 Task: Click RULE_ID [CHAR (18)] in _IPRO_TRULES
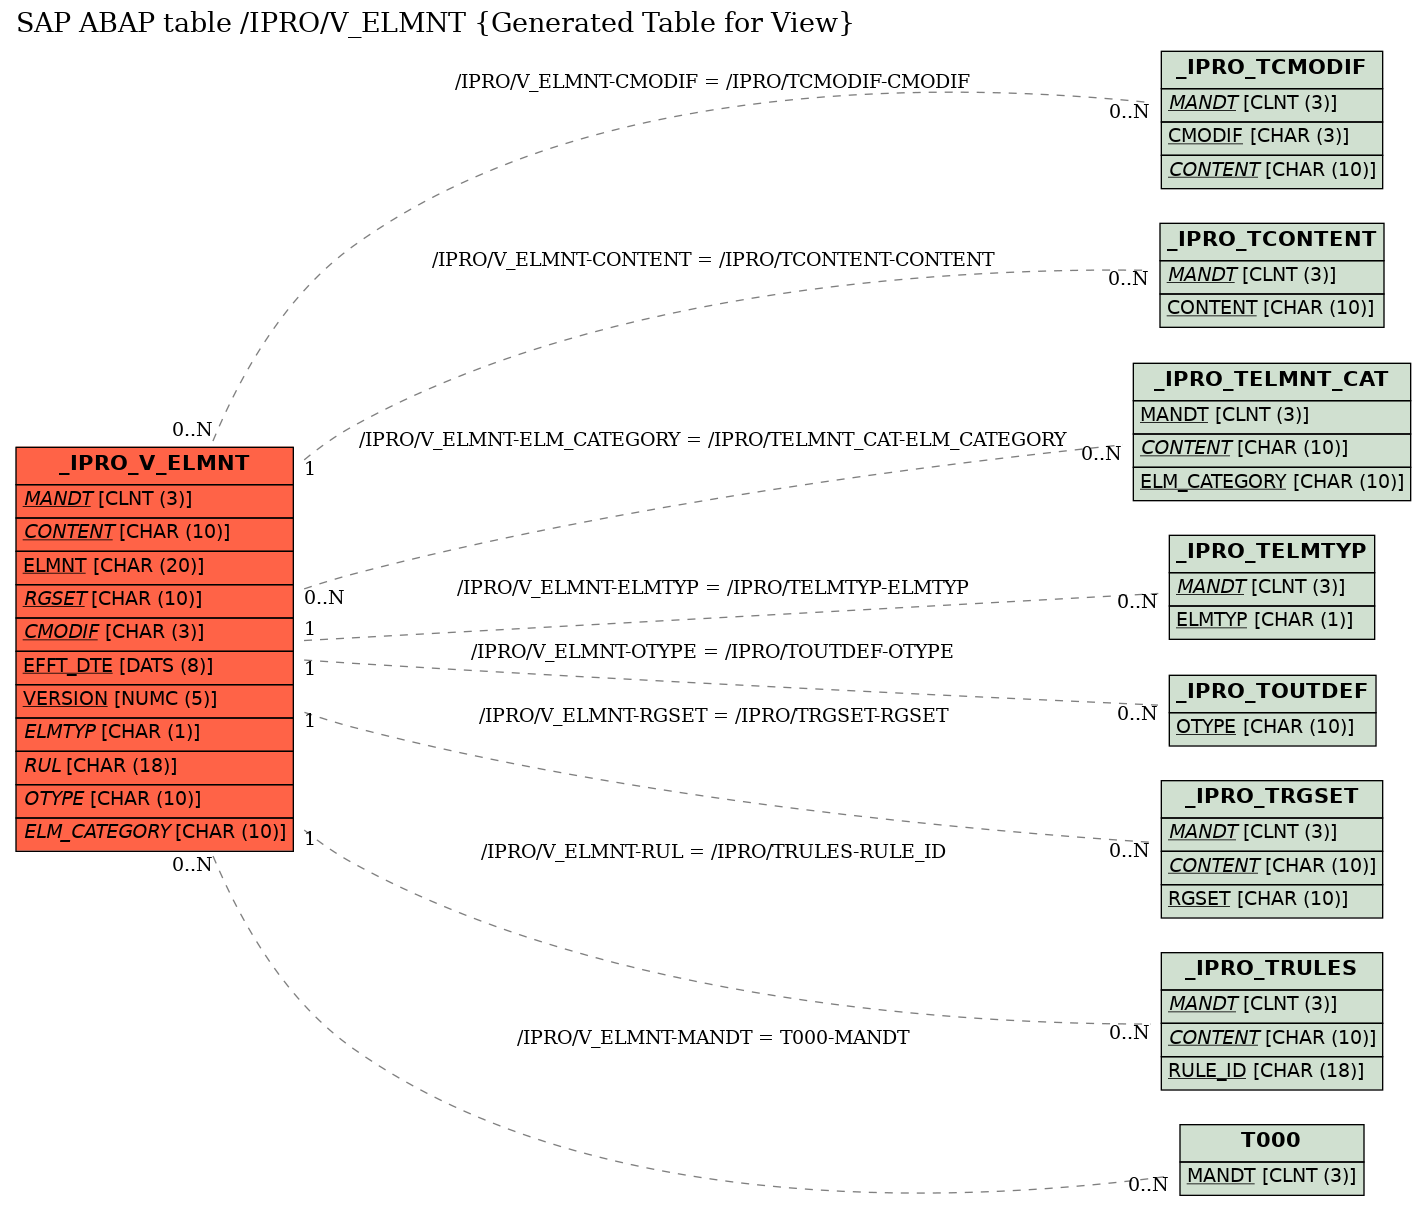[x=1272, y=1072]
